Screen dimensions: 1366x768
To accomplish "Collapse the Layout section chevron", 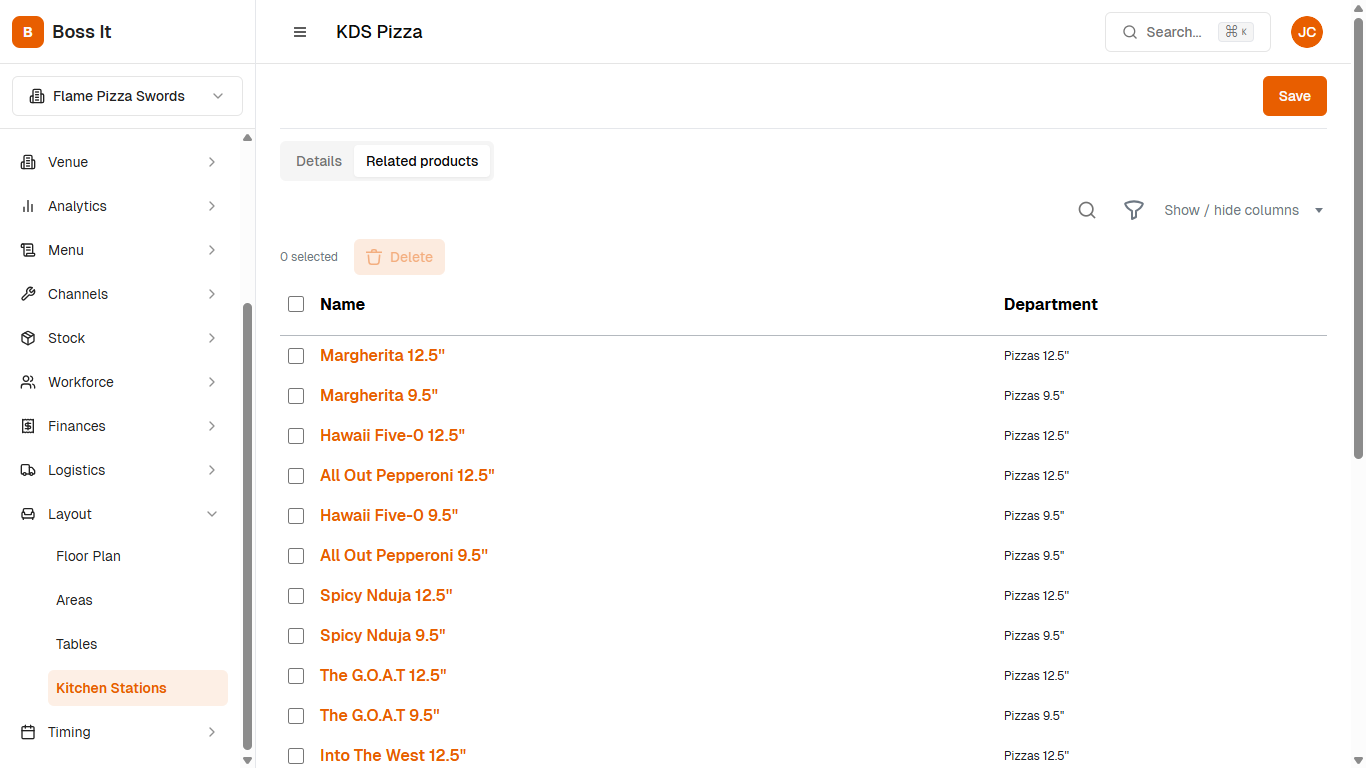I will (x=212, y=514).
